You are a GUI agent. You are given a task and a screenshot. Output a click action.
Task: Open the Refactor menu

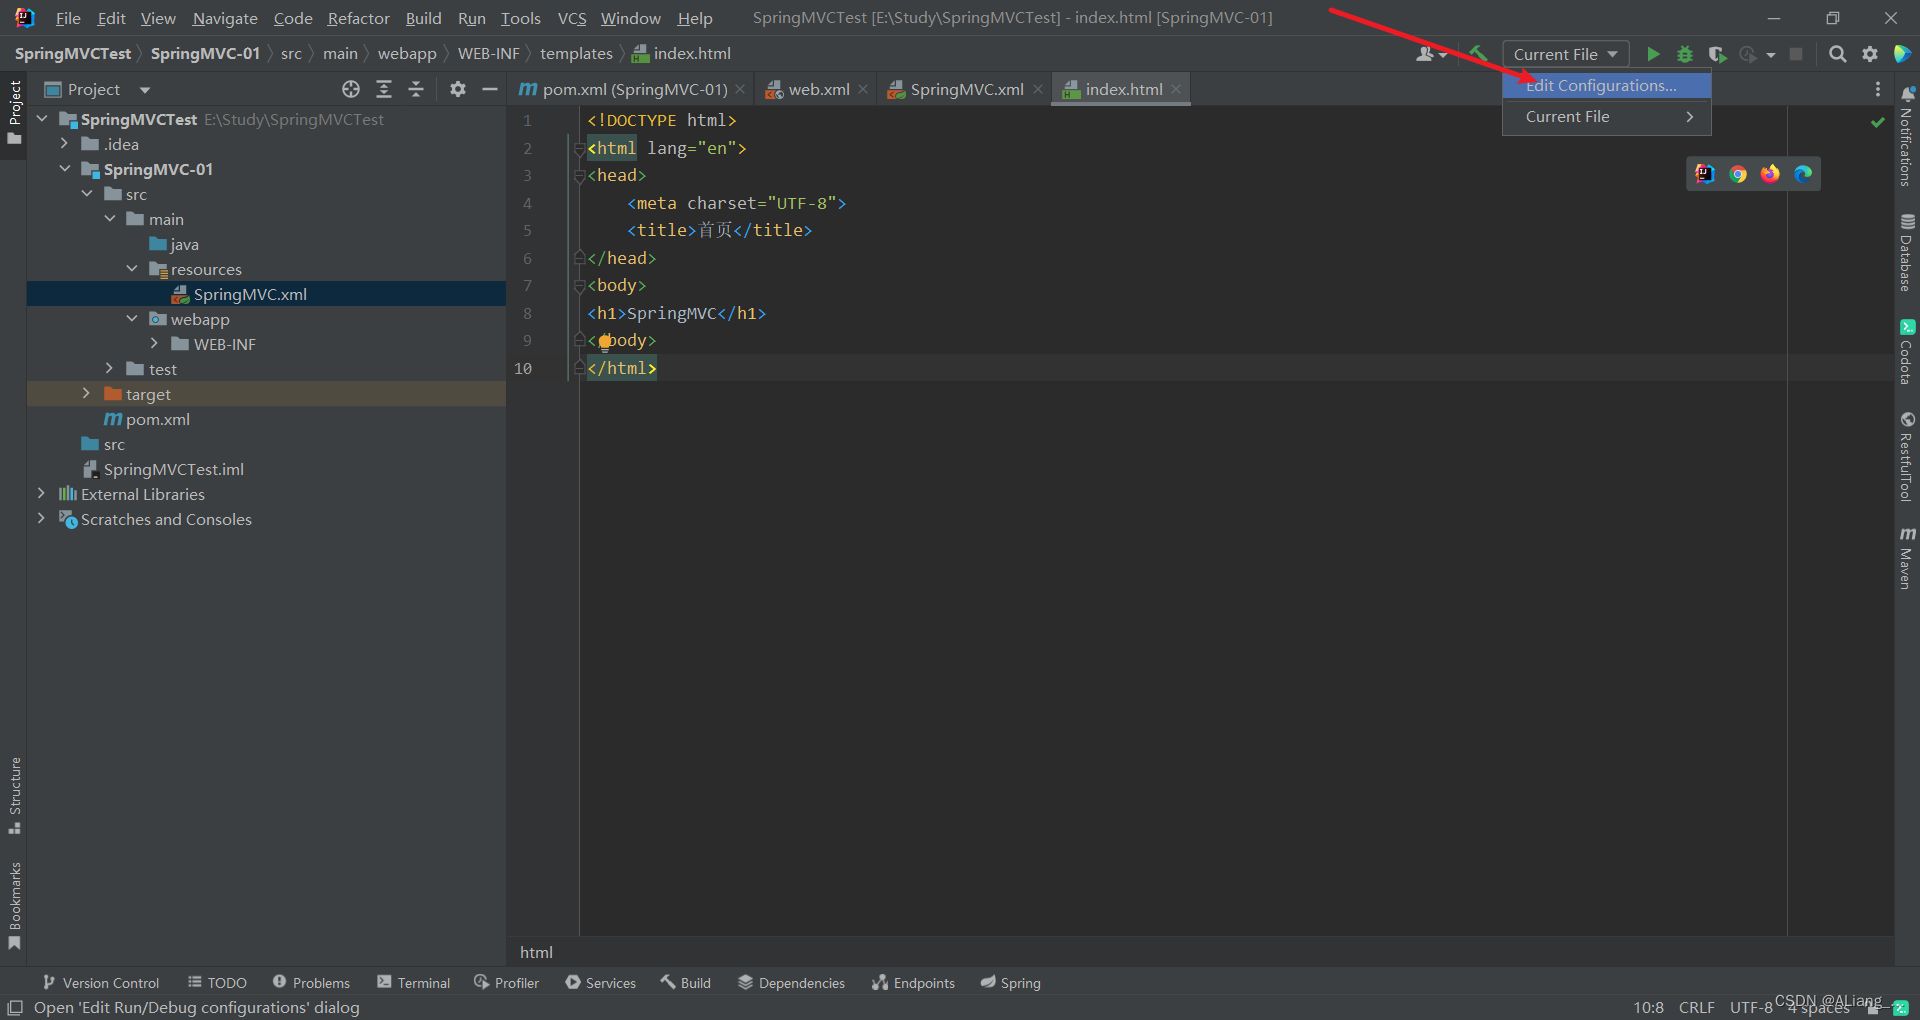[358, 18]
